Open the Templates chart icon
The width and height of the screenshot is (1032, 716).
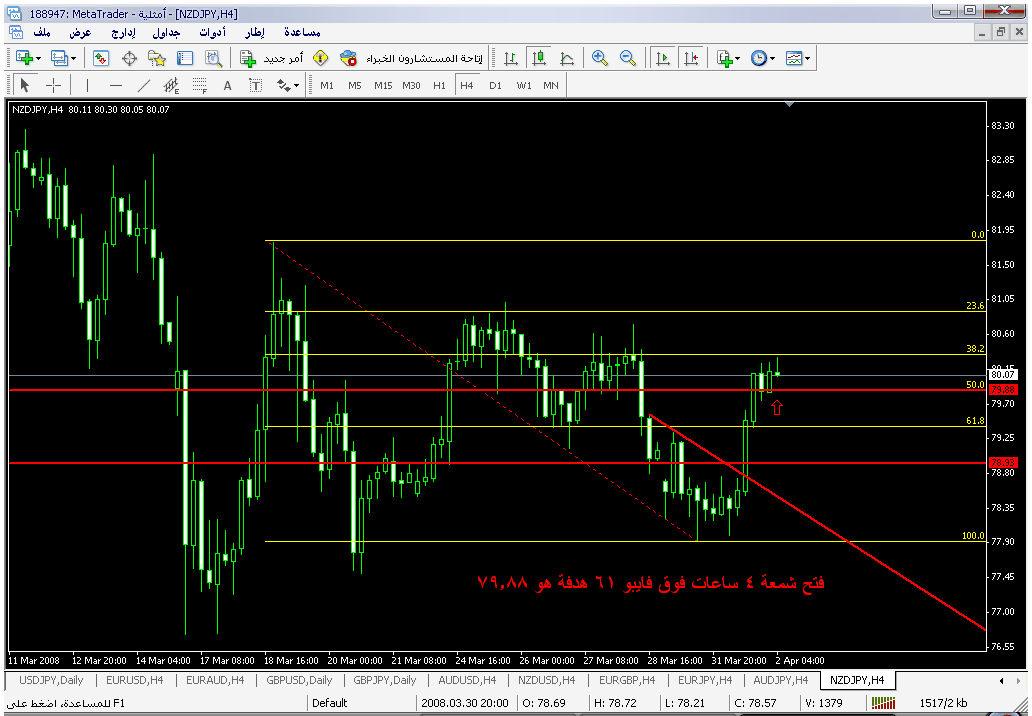pyautogui.click(x=794, y=58)
